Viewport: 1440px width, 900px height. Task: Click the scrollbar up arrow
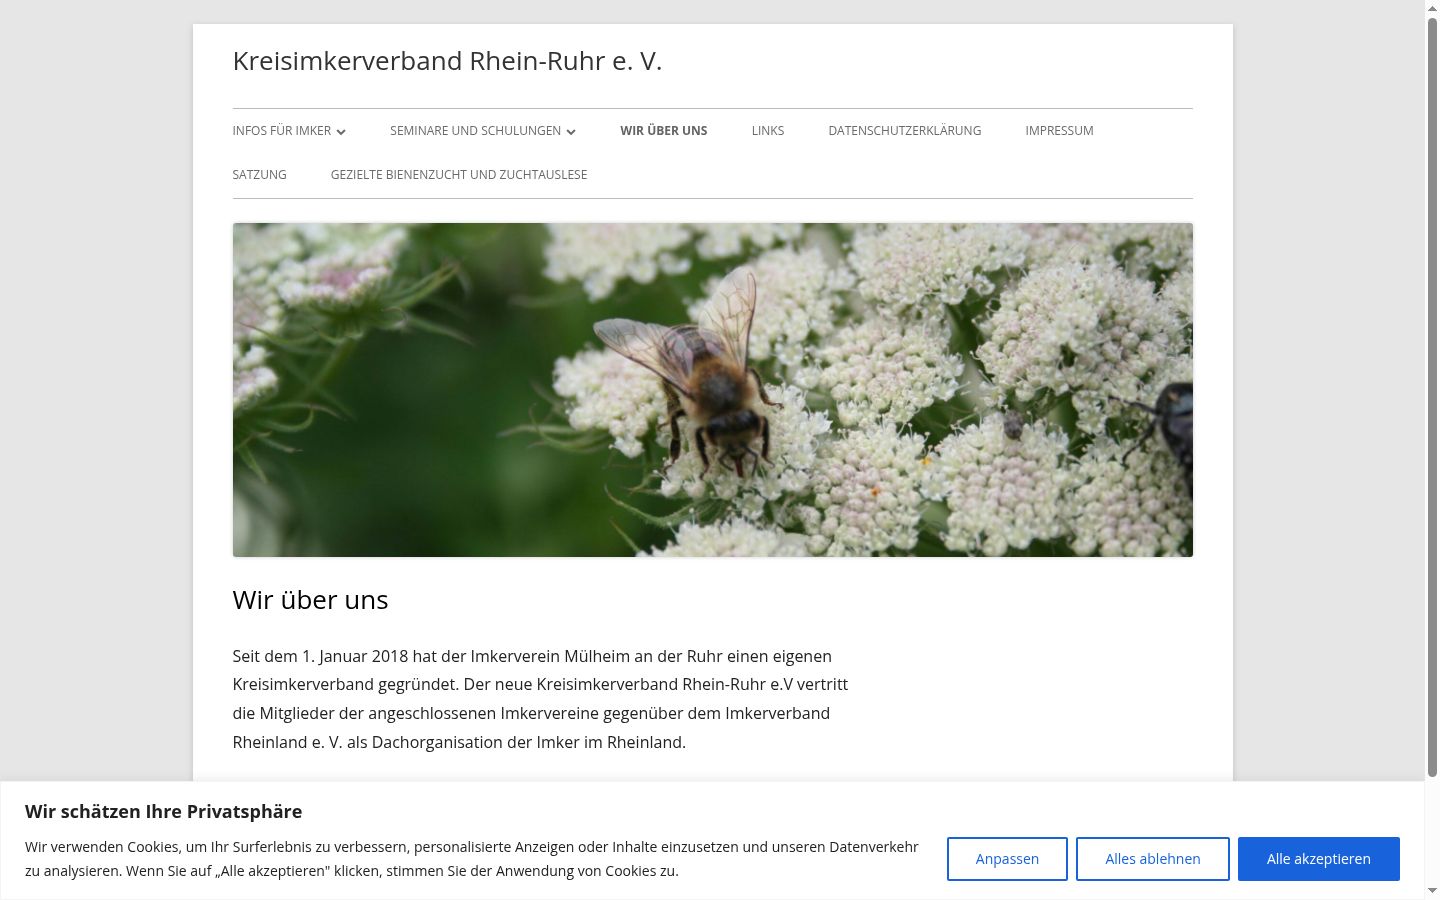pyautogui.click(x=1432, y=8)
